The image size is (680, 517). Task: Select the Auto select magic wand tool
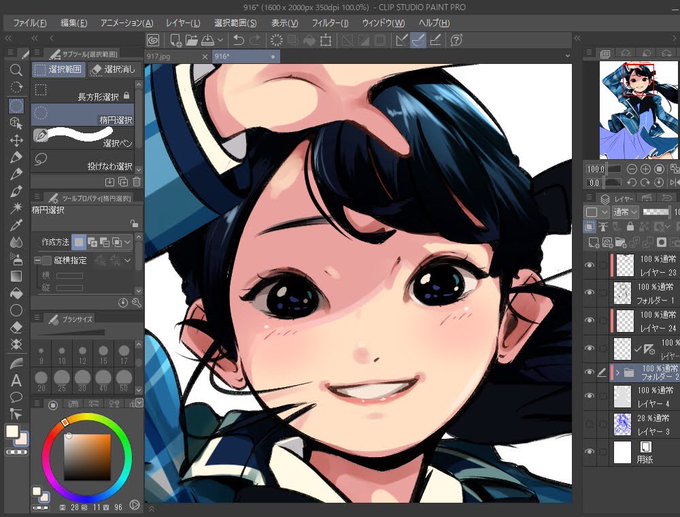pyautogui.click(x=16, y=208)
